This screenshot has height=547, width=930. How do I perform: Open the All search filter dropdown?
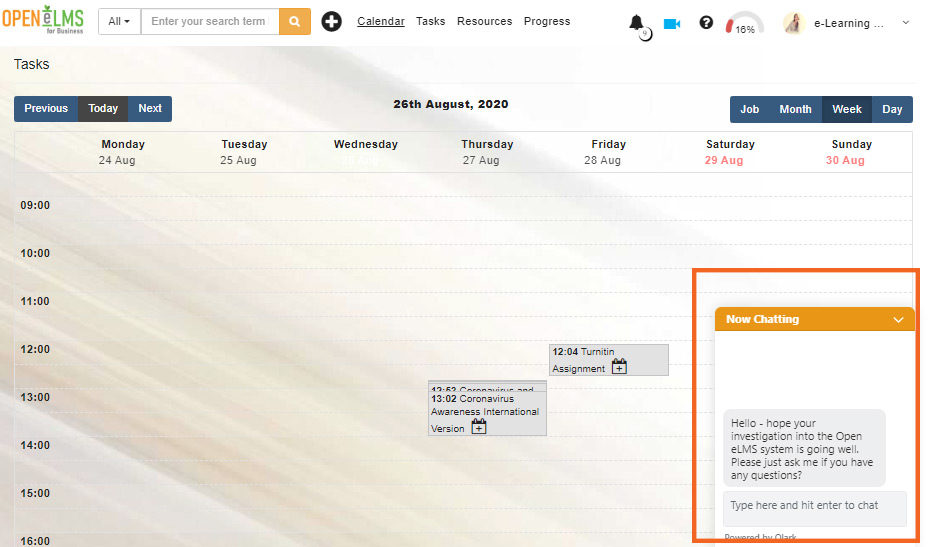119,21
